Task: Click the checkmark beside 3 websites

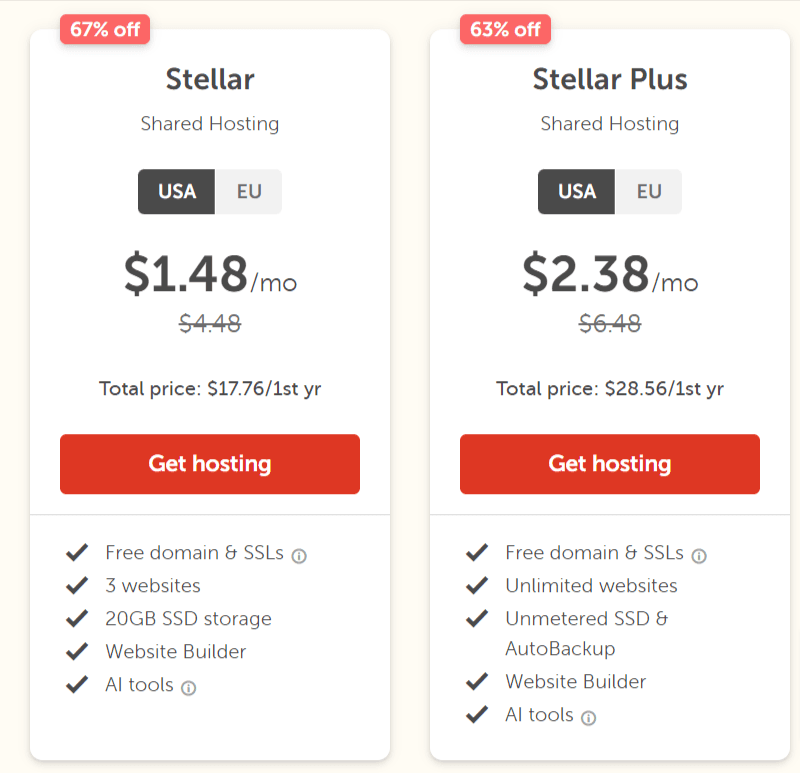Action: coord(77,585)
